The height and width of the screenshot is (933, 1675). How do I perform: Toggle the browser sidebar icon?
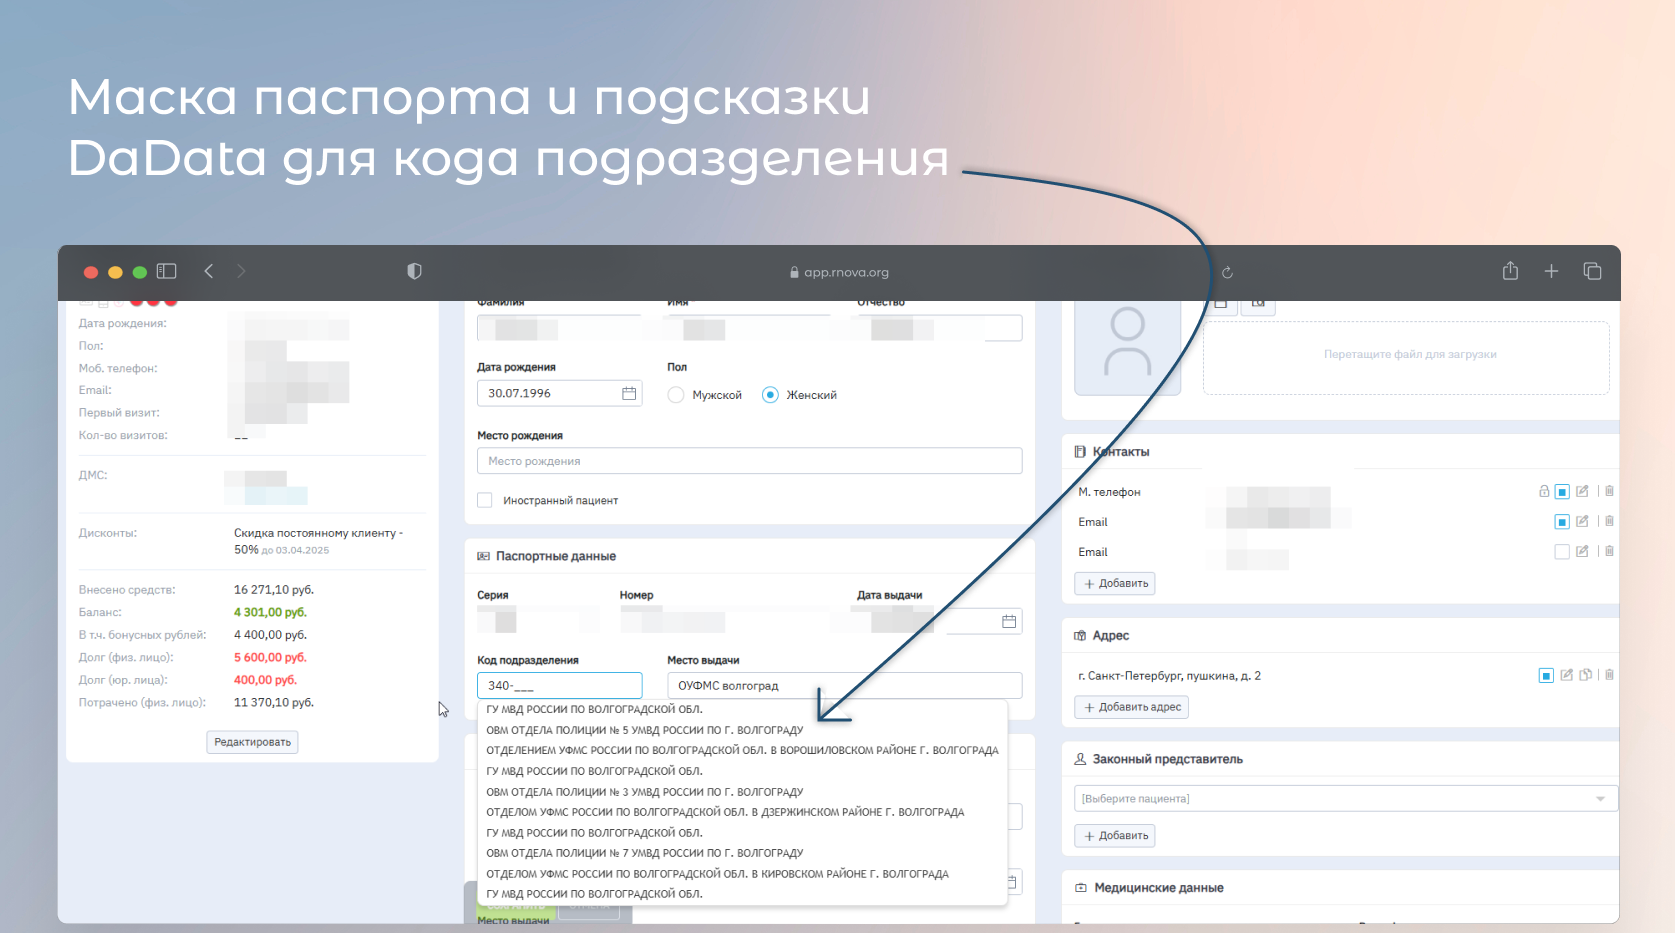point(167,271)
